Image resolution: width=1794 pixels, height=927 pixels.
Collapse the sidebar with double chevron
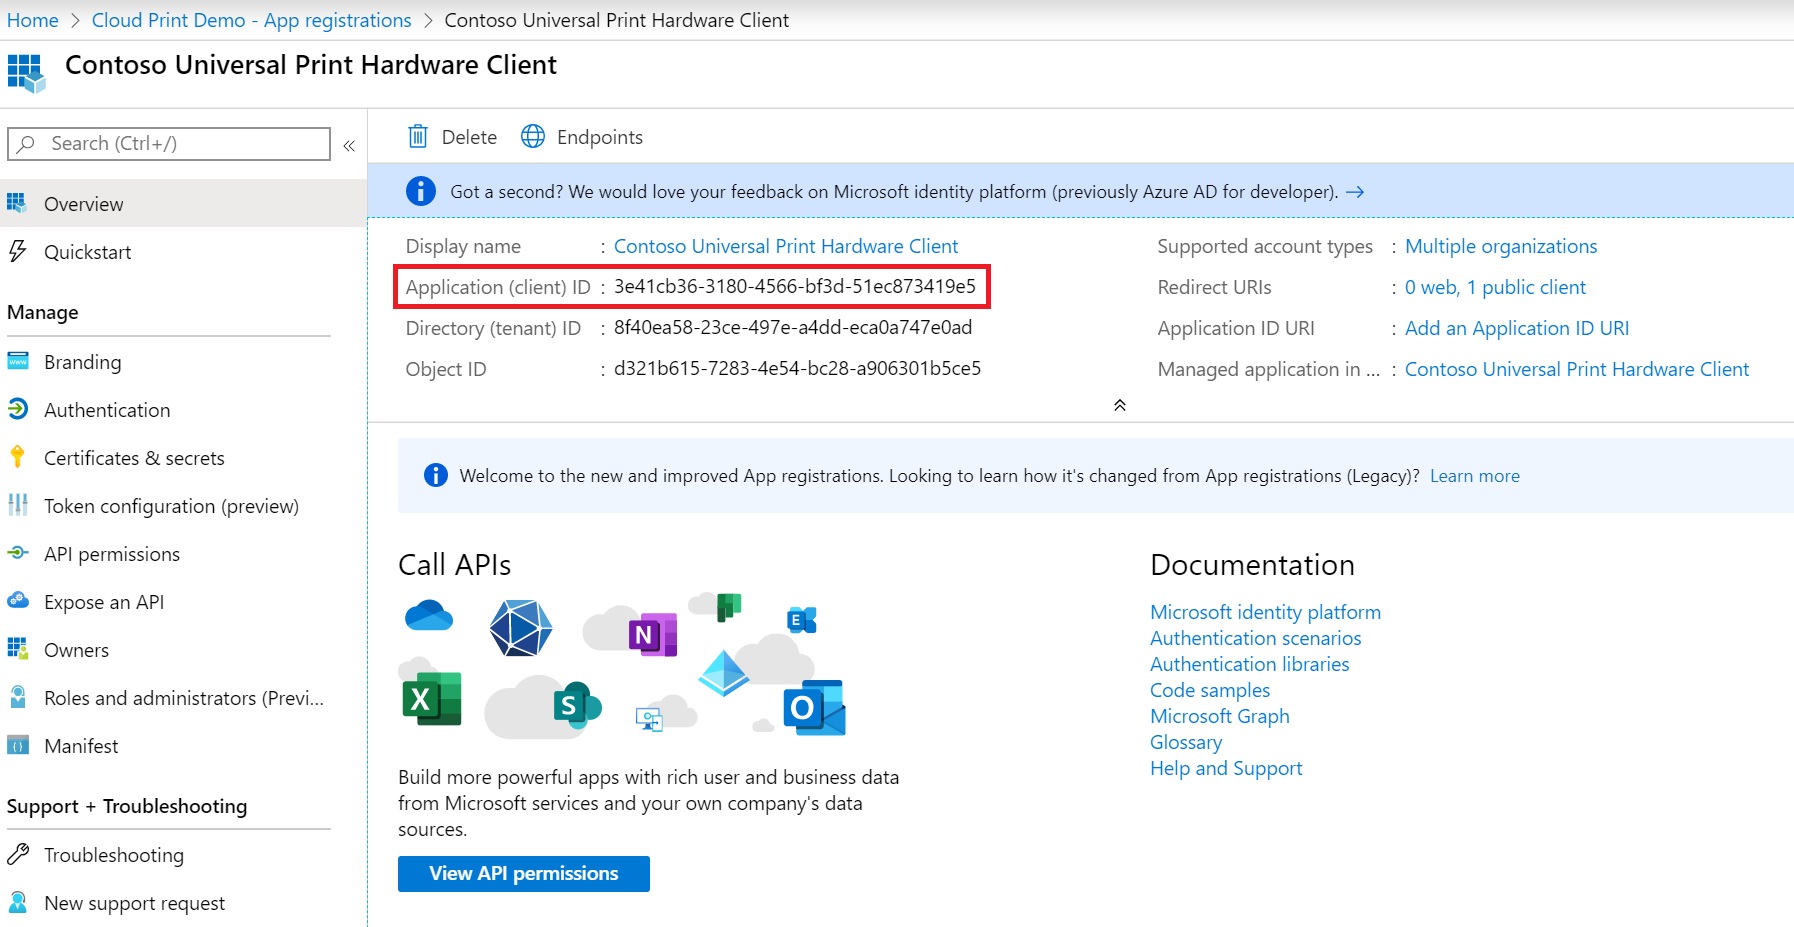(349, 145)
